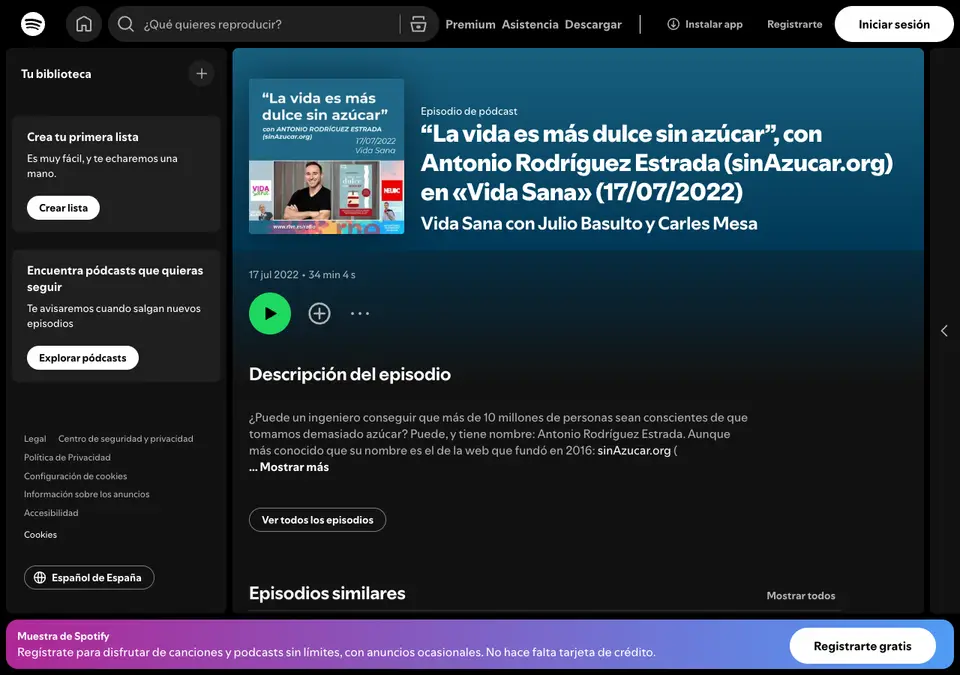The width and height of the screenshot is (960, 675).
Task: Click the episode cover art thumbnail
Action: (326, 156)
